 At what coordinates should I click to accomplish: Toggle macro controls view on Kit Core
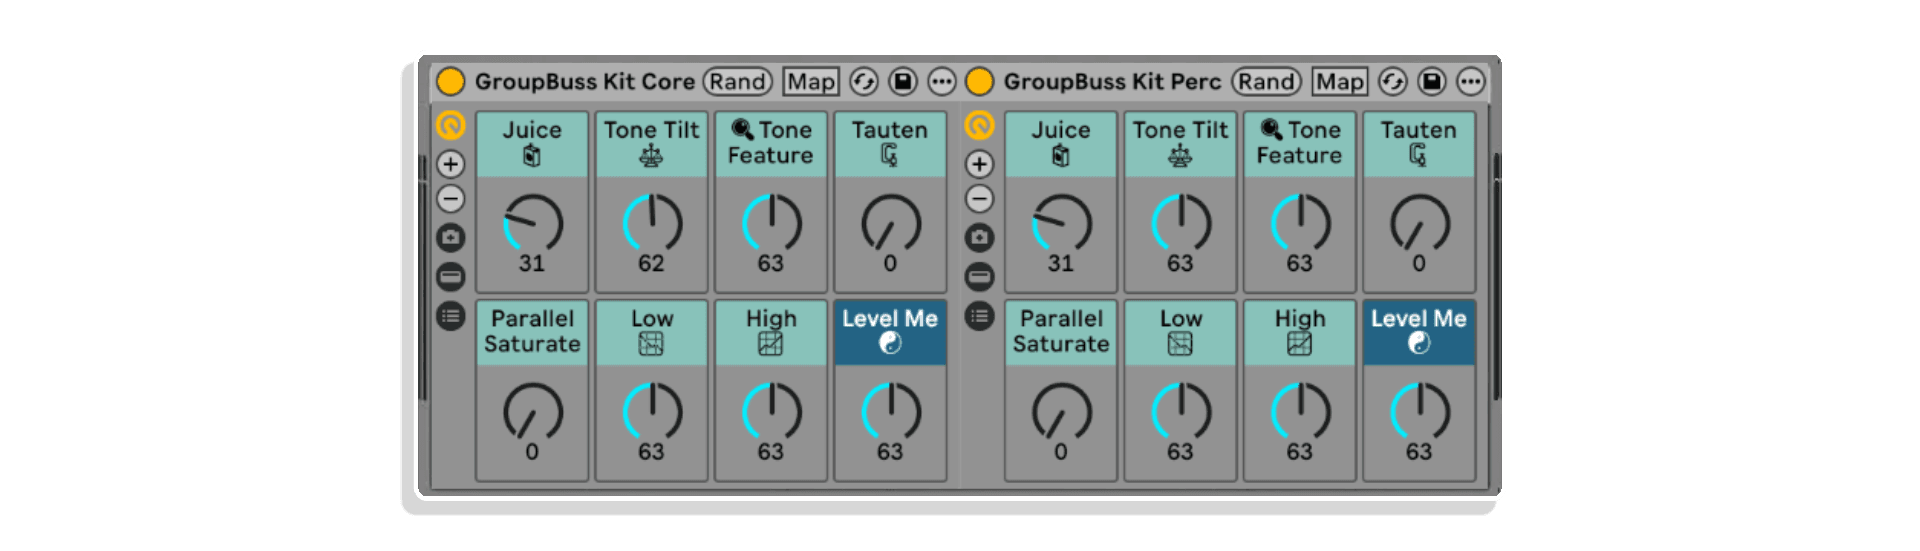point(451,125)
